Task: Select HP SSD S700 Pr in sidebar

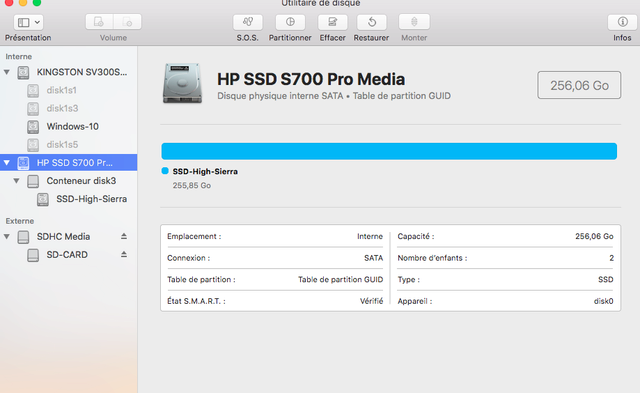Action: click(69, 162)
